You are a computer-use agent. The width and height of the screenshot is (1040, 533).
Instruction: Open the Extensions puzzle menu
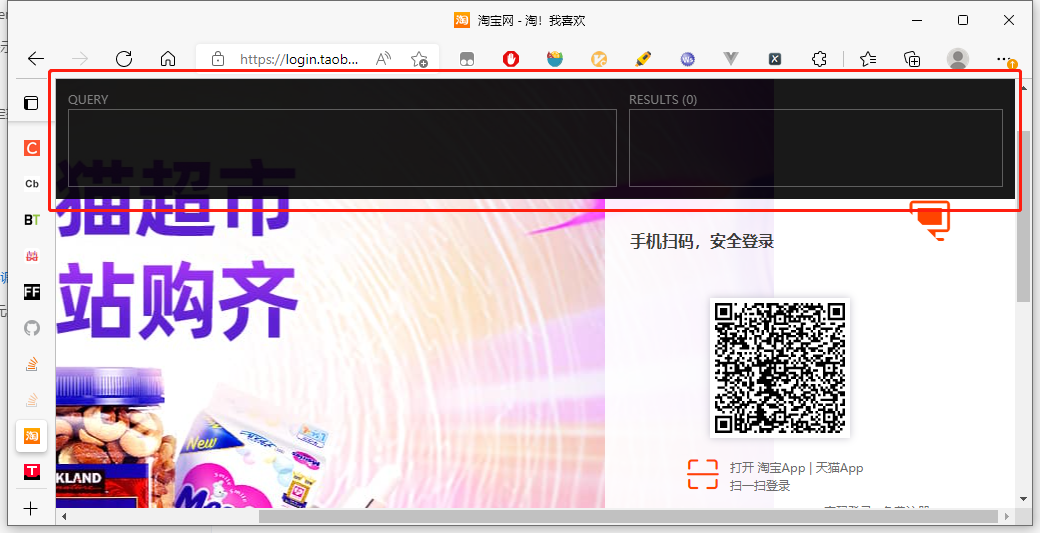coord(819,59)
